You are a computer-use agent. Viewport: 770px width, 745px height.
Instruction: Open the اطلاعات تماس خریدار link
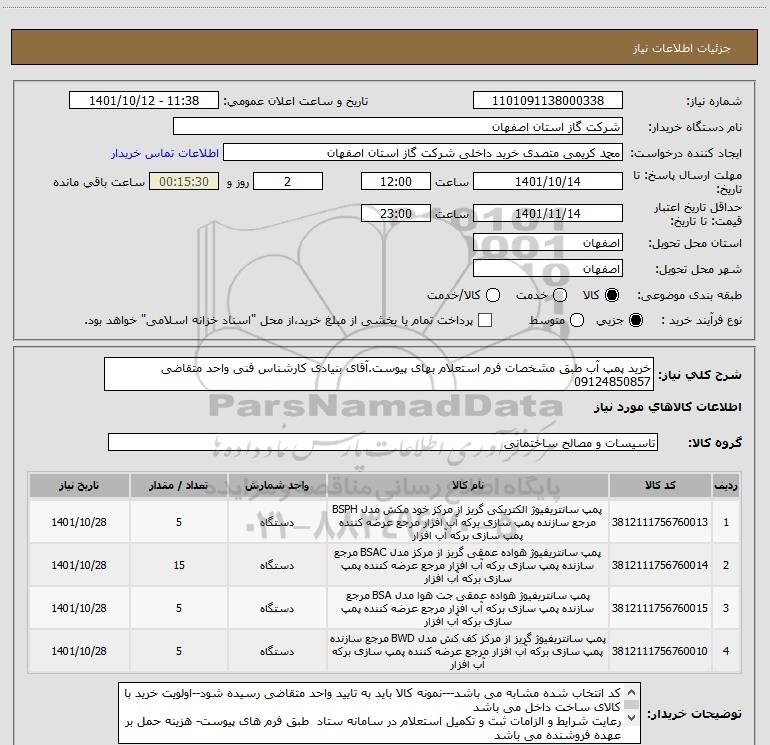(x=165, y=153)
